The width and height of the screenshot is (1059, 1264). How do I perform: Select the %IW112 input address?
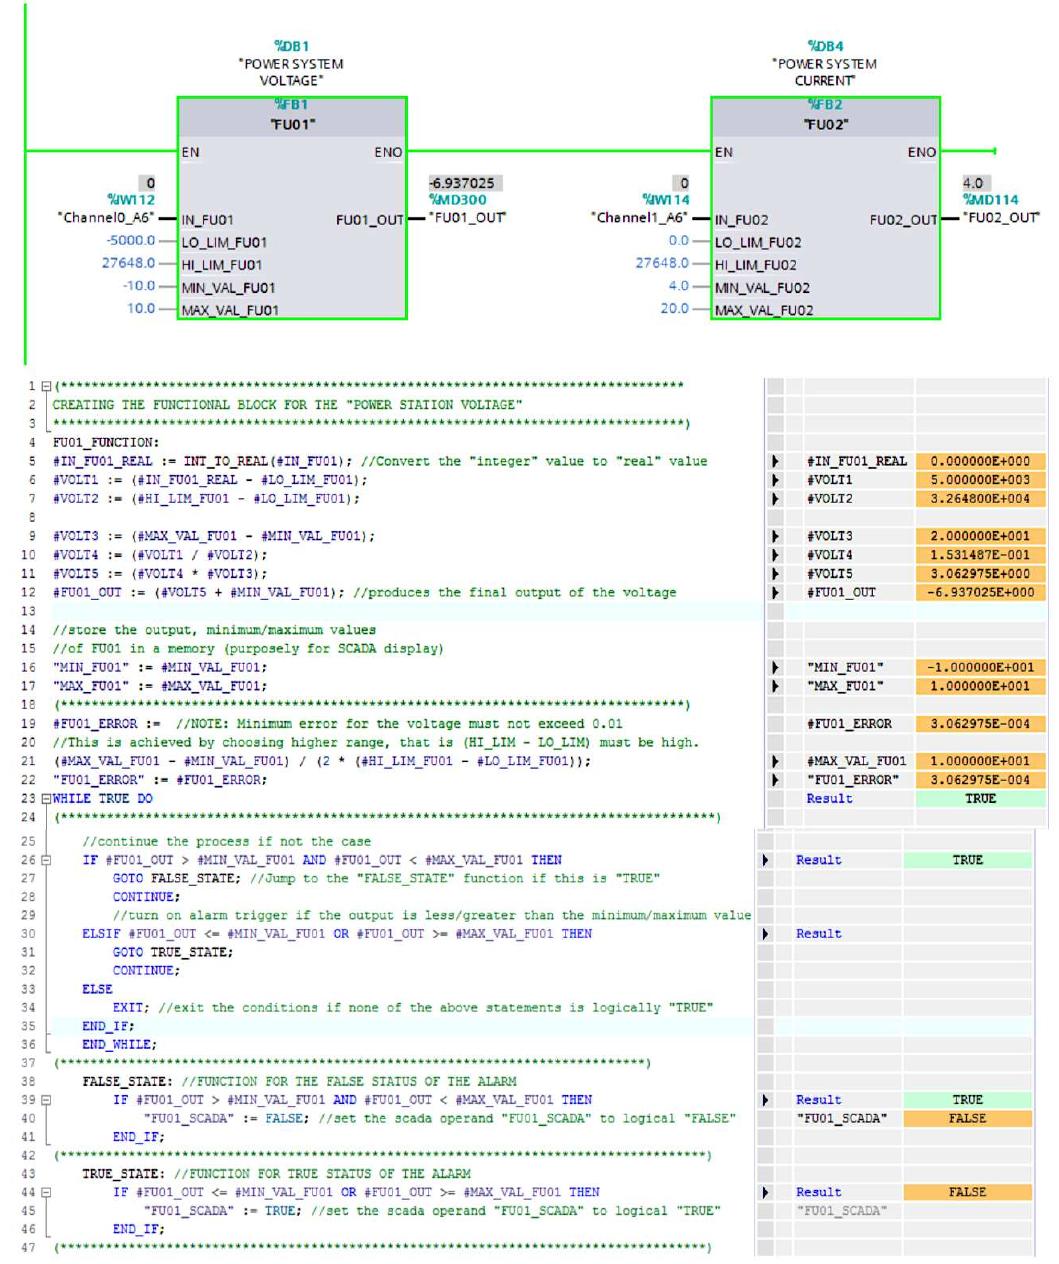pos(131,200)
